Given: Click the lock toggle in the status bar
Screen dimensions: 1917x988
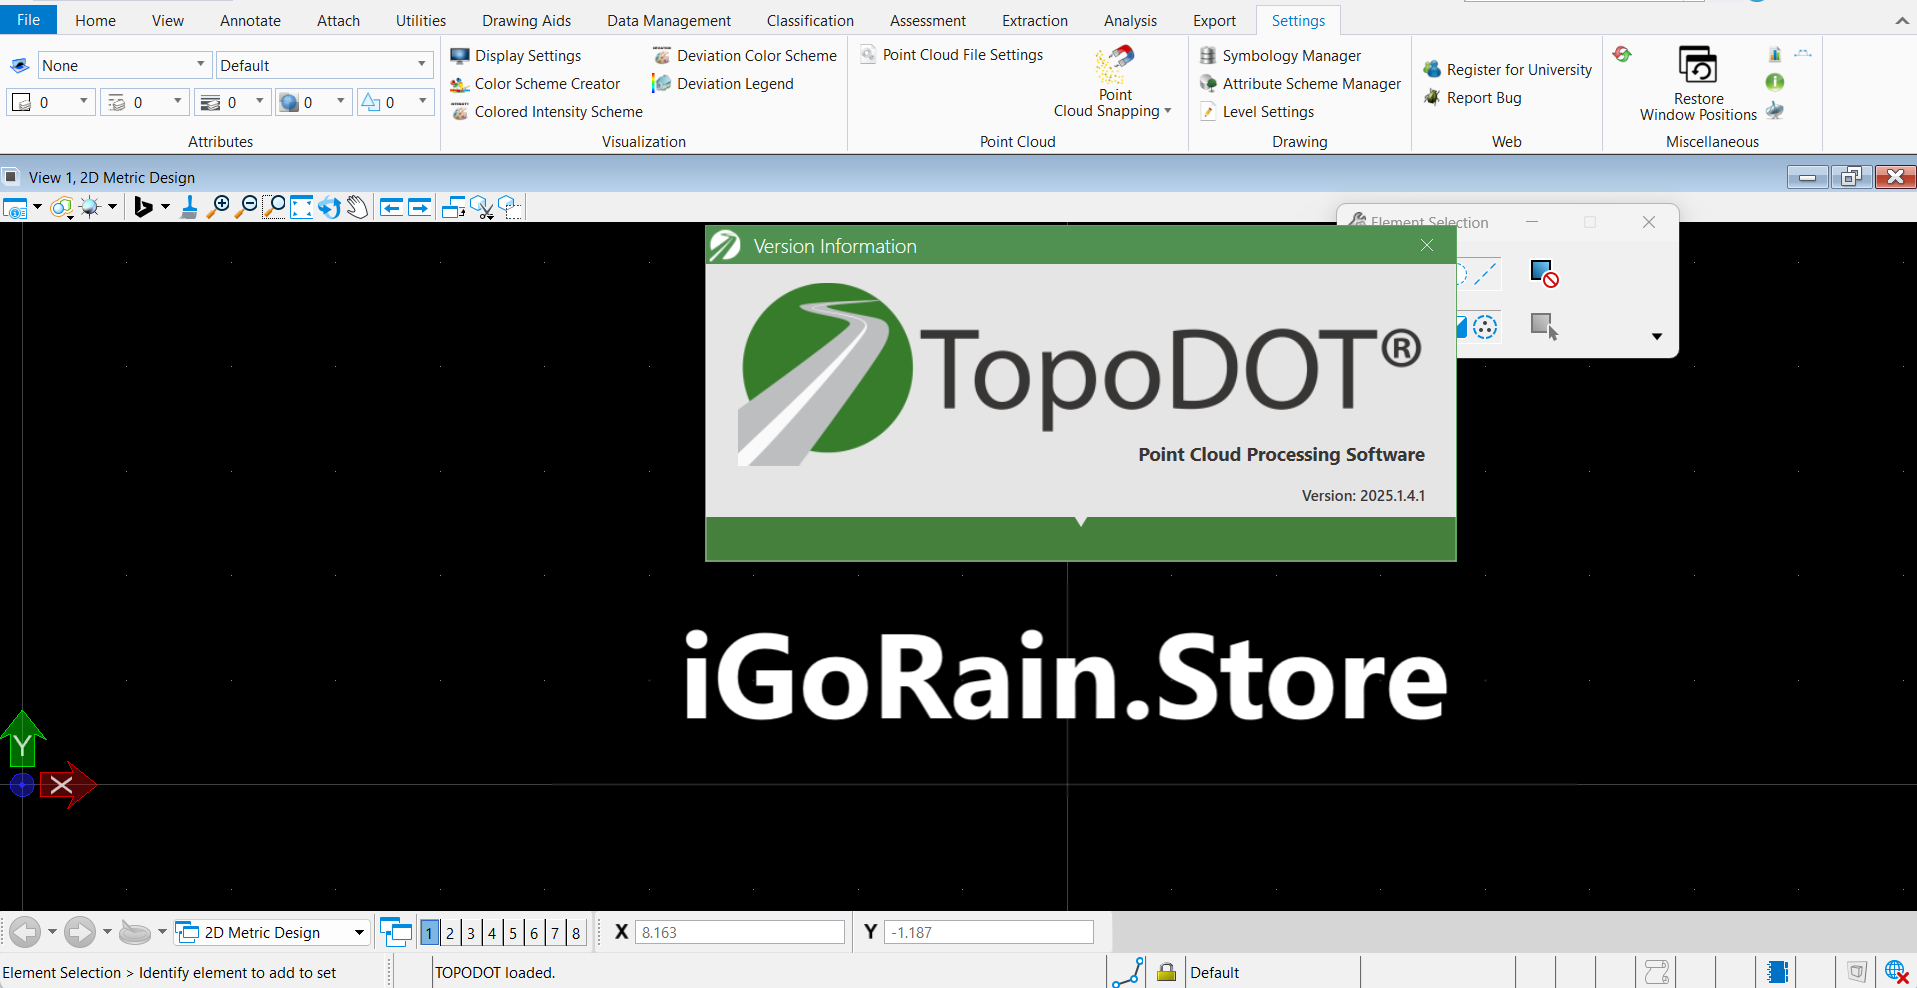Looking at the screenshot, I should pyautogui.click(x=1165, y=971).
